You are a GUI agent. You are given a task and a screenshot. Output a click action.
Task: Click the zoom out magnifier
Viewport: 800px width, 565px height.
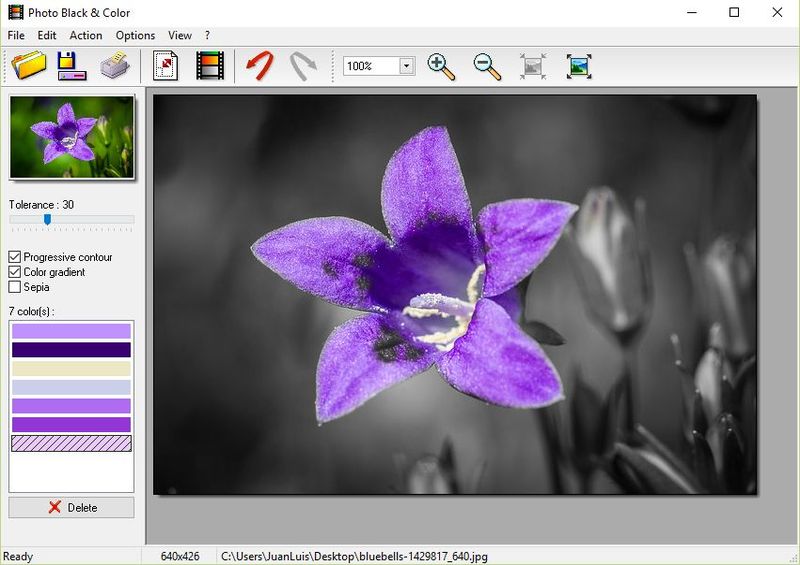pyautogui.click(x=487, y=66)
